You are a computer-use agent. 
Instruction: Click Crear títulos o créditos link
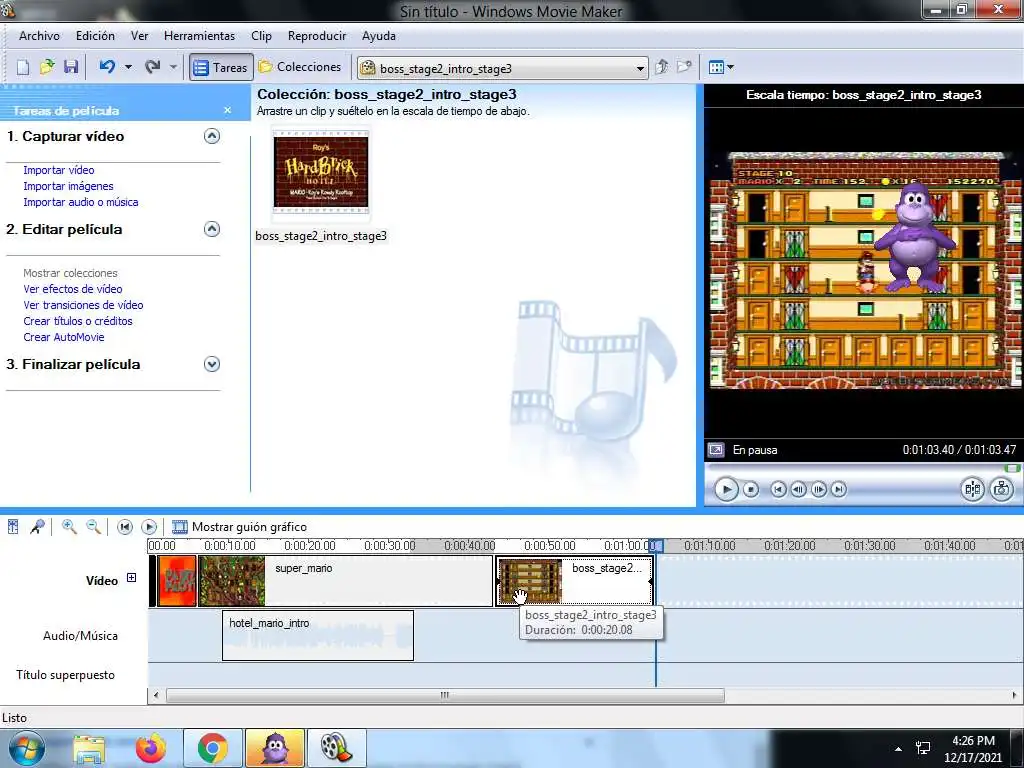tap(78, 321)
